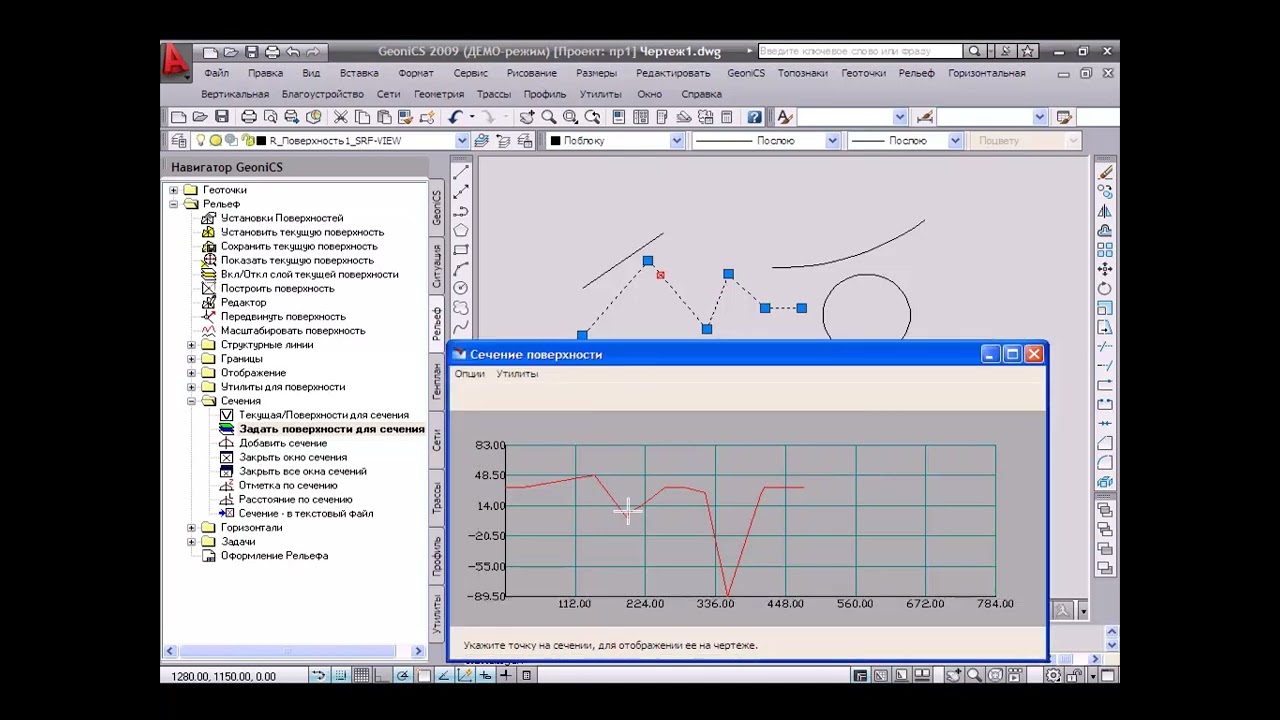Toggle Polar tracking in the status bar
1280x720 pixels.
pos(403,675)
